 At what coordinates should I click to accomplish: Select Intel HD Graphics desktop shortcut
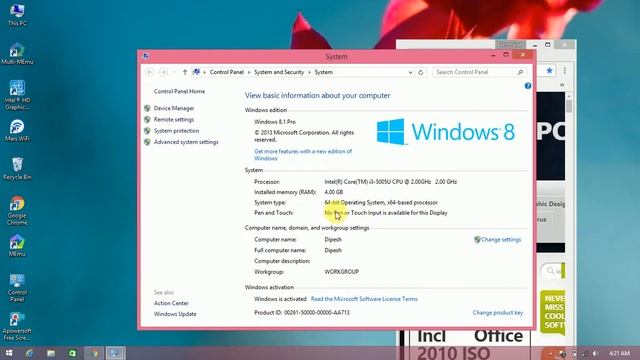tap(17, 95)
